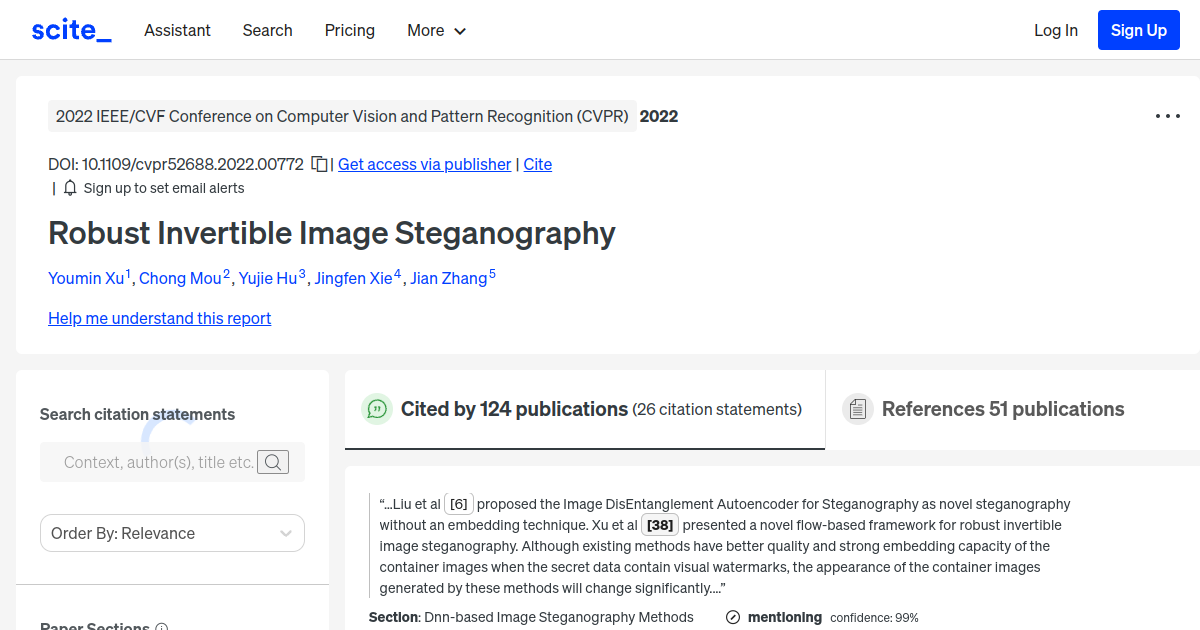Switch to the References 51 publications tab
Image resolution: width=1200 pixels, height=630 pixels.
pos(1002,409)
